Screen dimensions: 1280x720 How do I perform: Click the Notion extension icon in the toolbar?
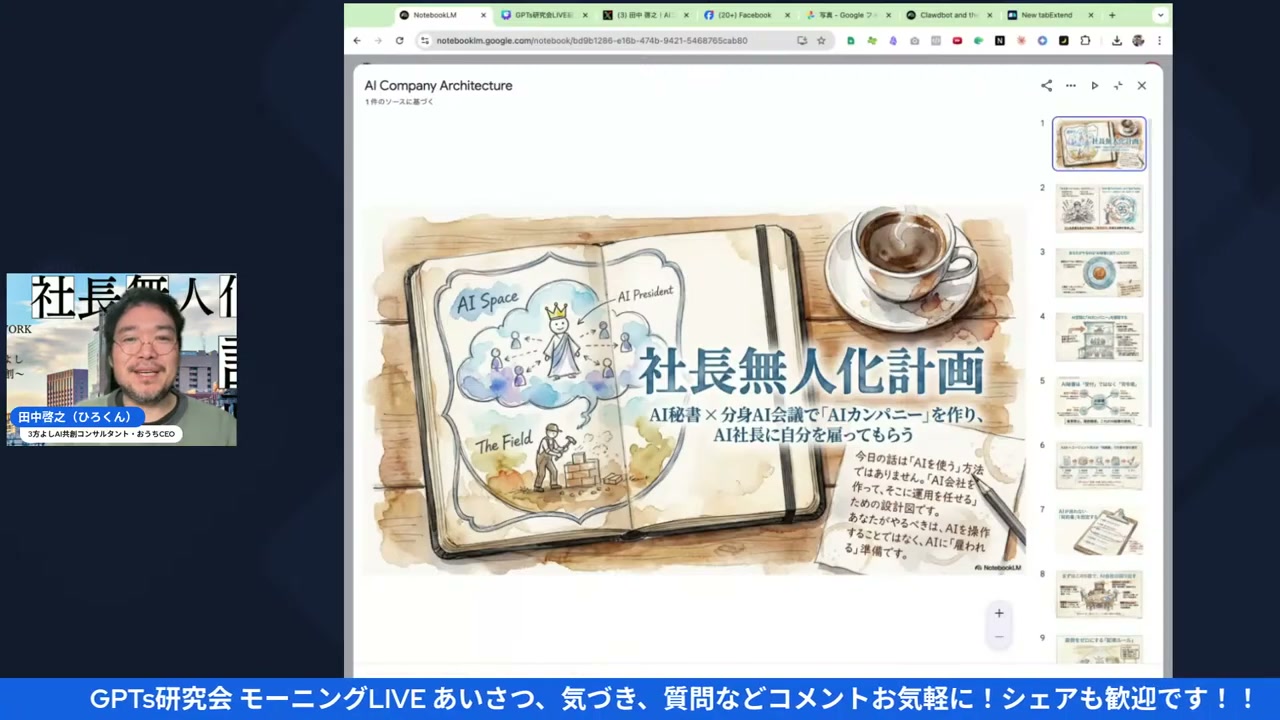pos(1000,40)
